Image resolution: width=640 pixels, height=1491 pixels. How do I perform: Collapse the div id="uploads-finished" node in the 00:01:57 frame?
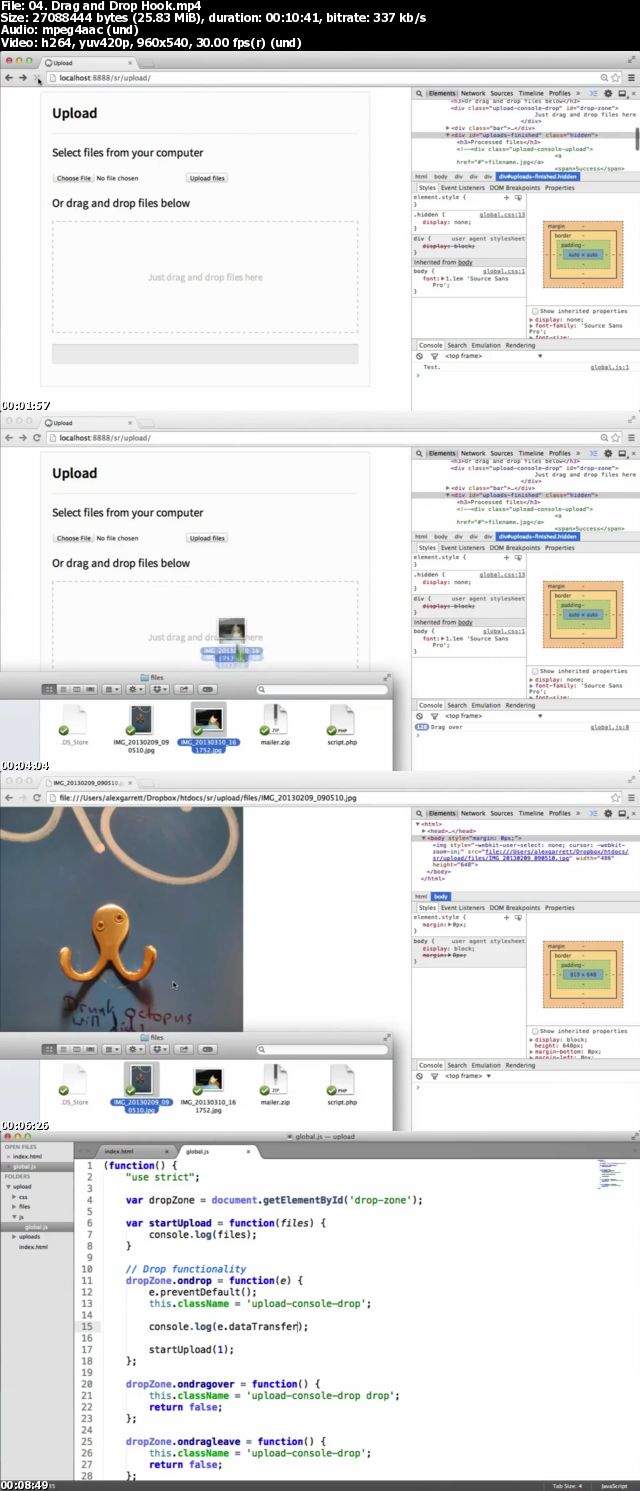click(x=447, y=135)
